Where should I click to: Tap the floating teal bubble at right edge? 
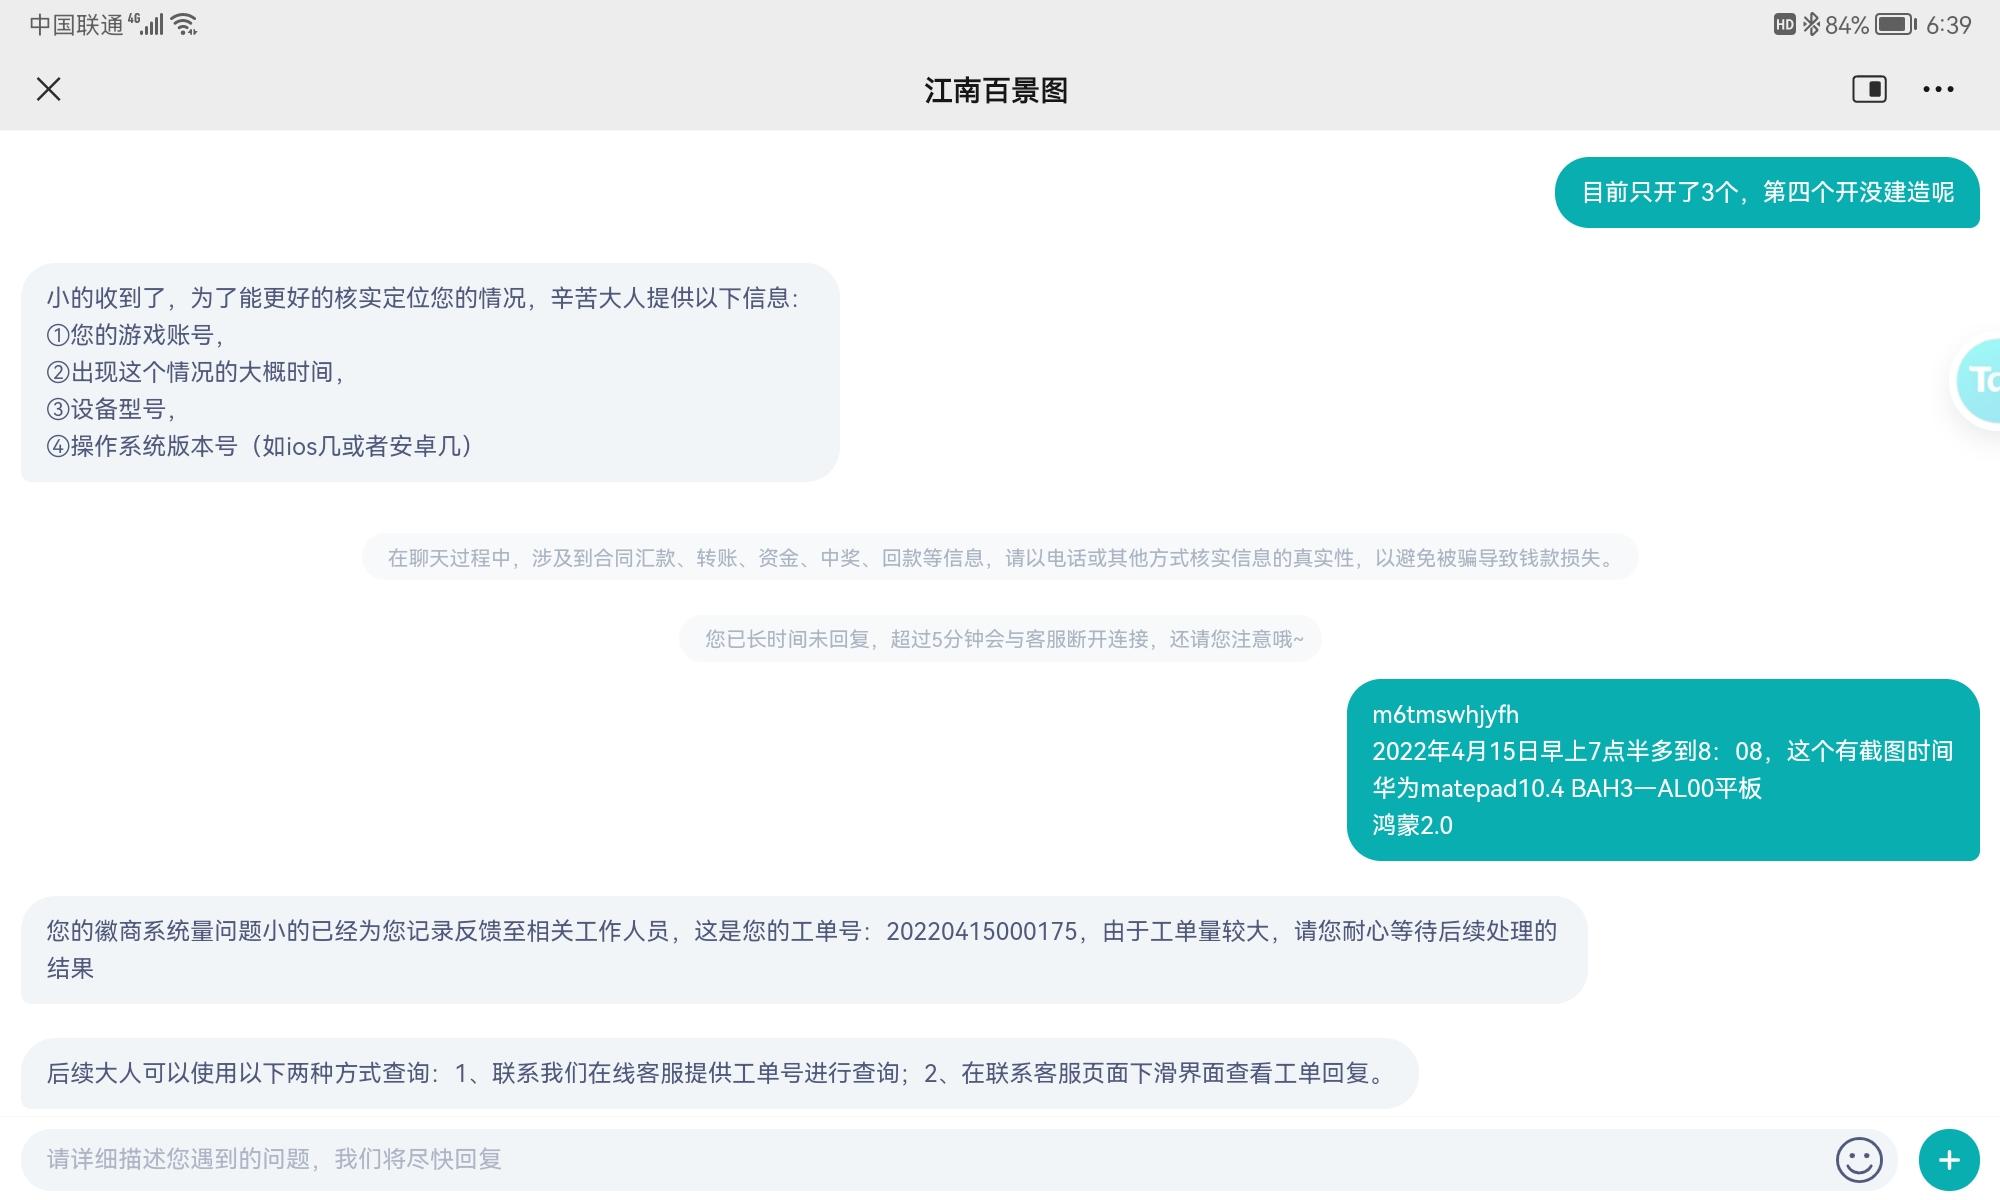(x=1980, y=380)
